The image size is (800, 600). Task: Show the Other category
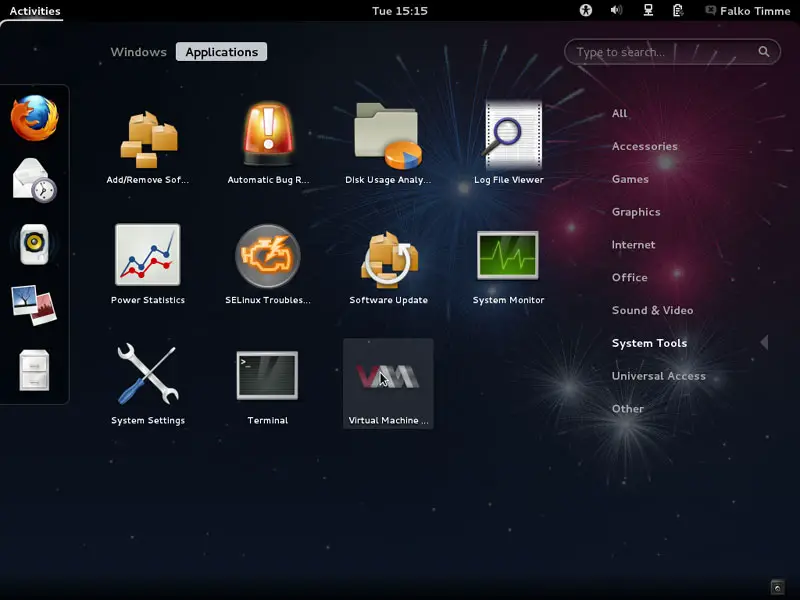[x=628, y=409]
